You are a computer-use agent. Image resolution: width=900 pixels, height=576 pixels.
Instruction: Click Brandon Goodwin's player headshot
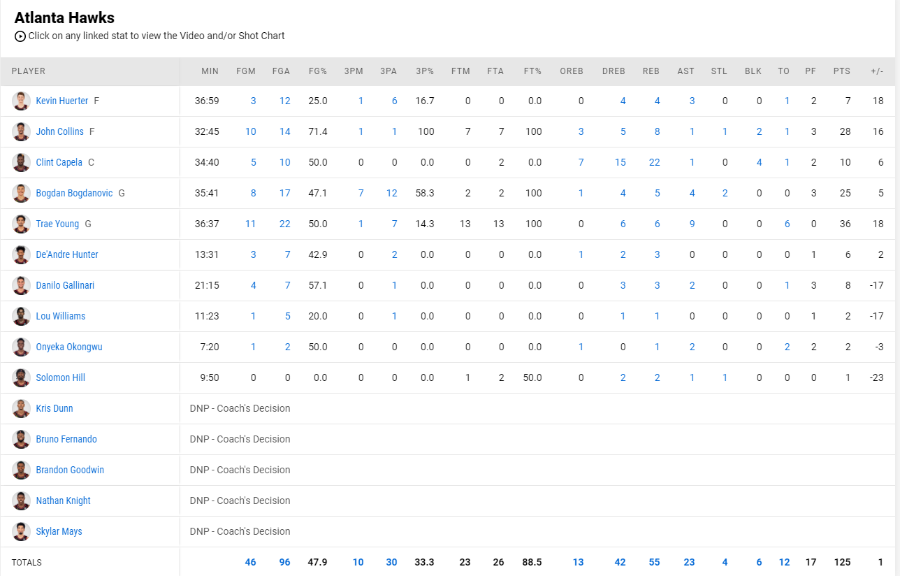point(21,470)
